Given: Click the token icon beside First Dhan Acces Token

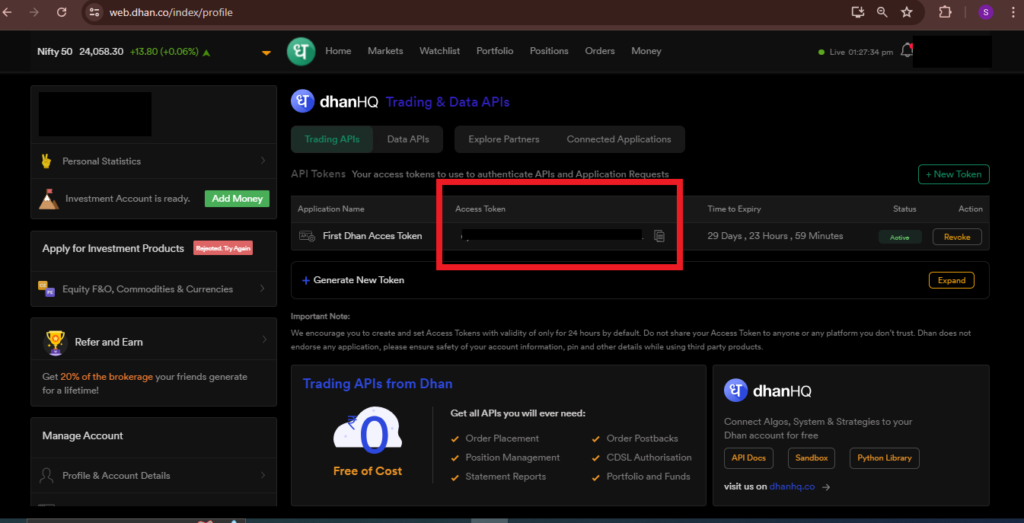Looking at the screenshot, I should (306, 236).
